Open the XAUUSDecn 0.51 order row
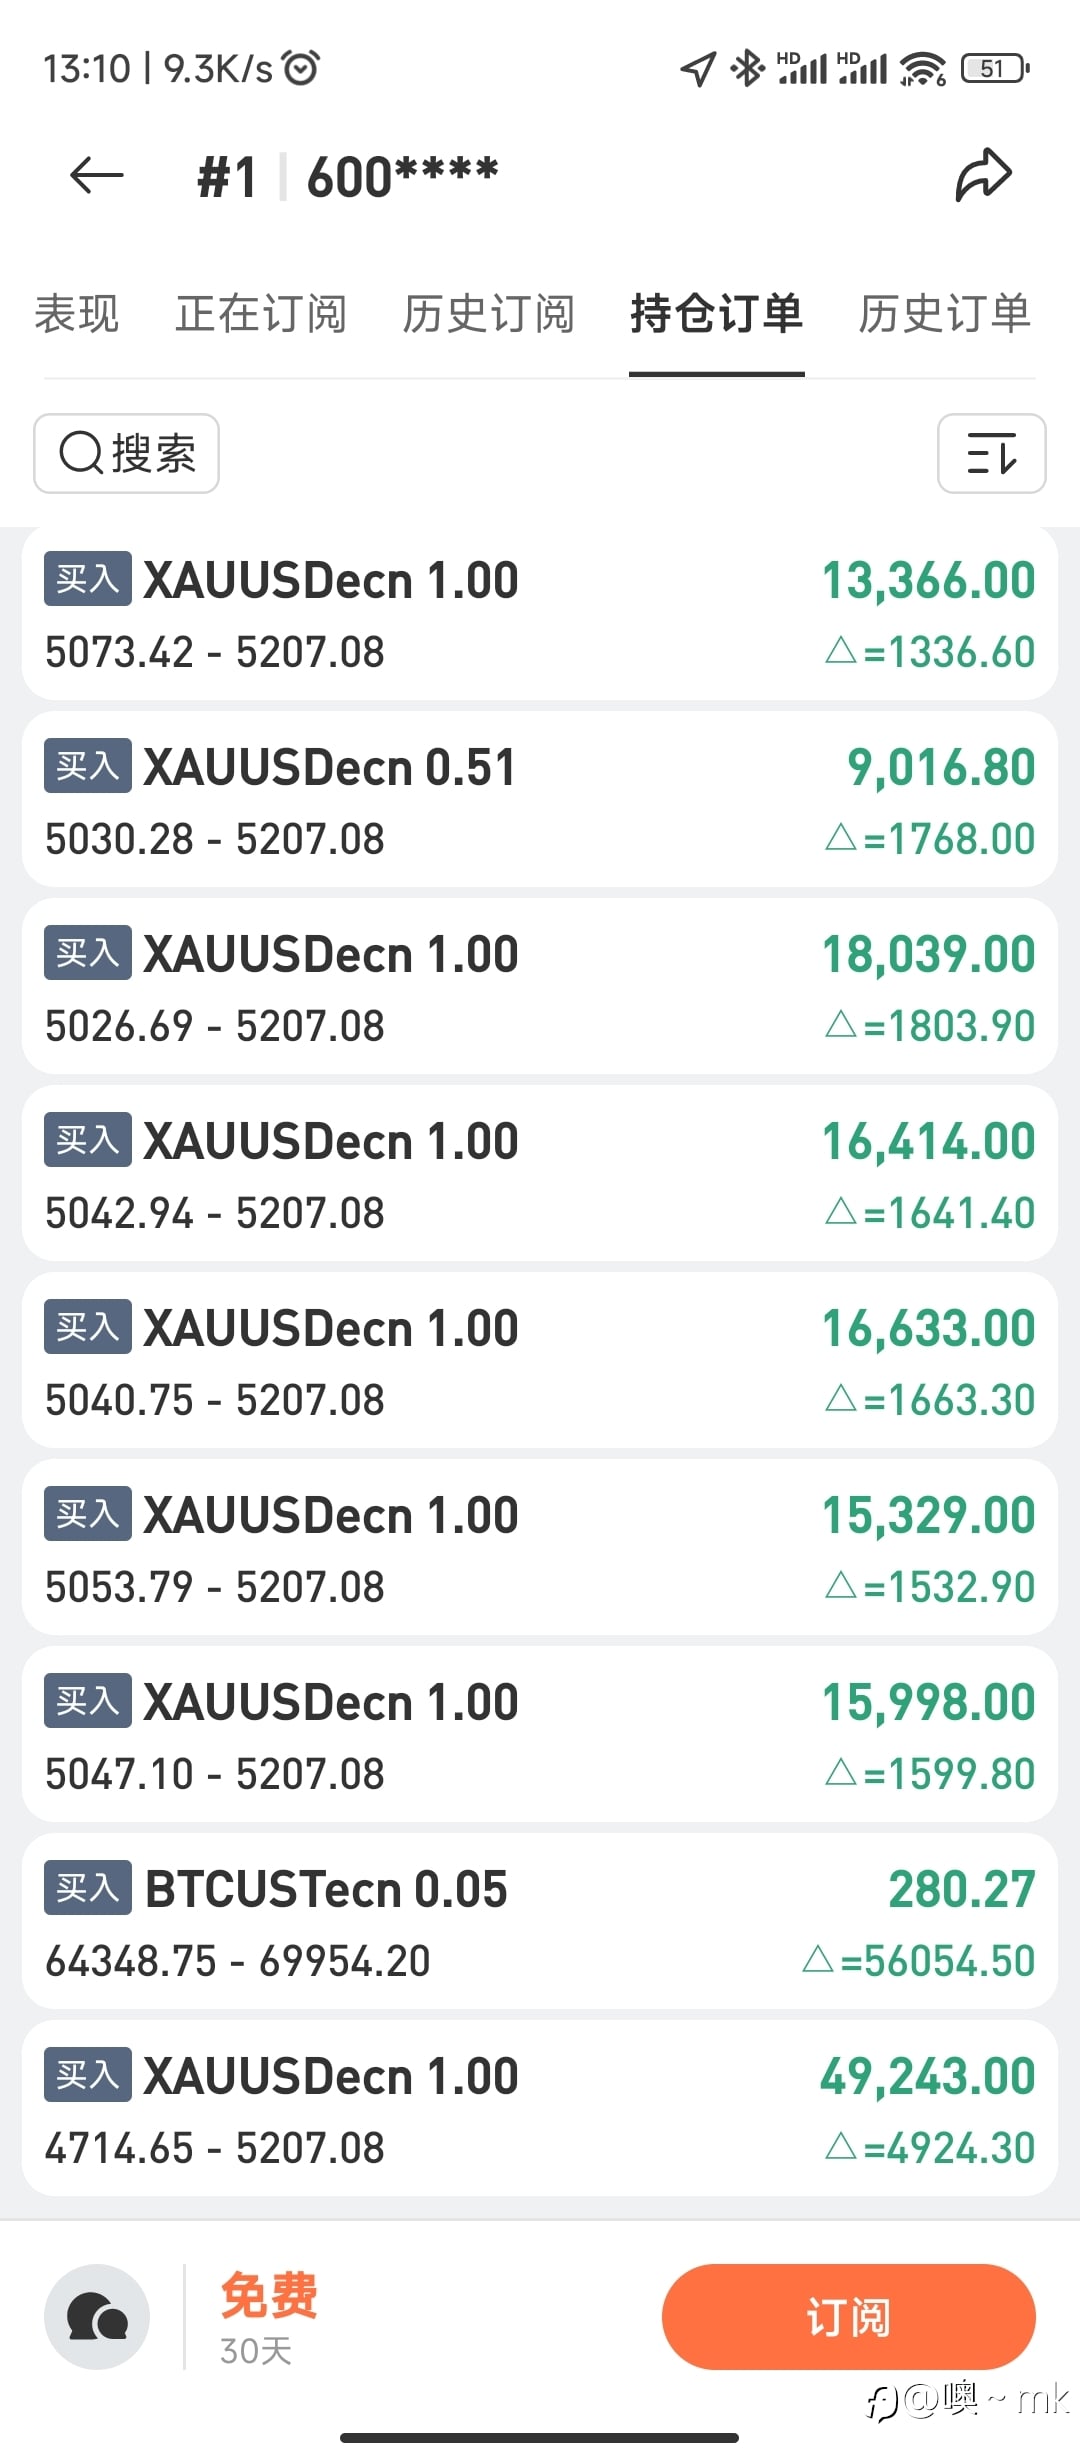This screenshot has width=1080, height=2460. click(x=540, y=800)
